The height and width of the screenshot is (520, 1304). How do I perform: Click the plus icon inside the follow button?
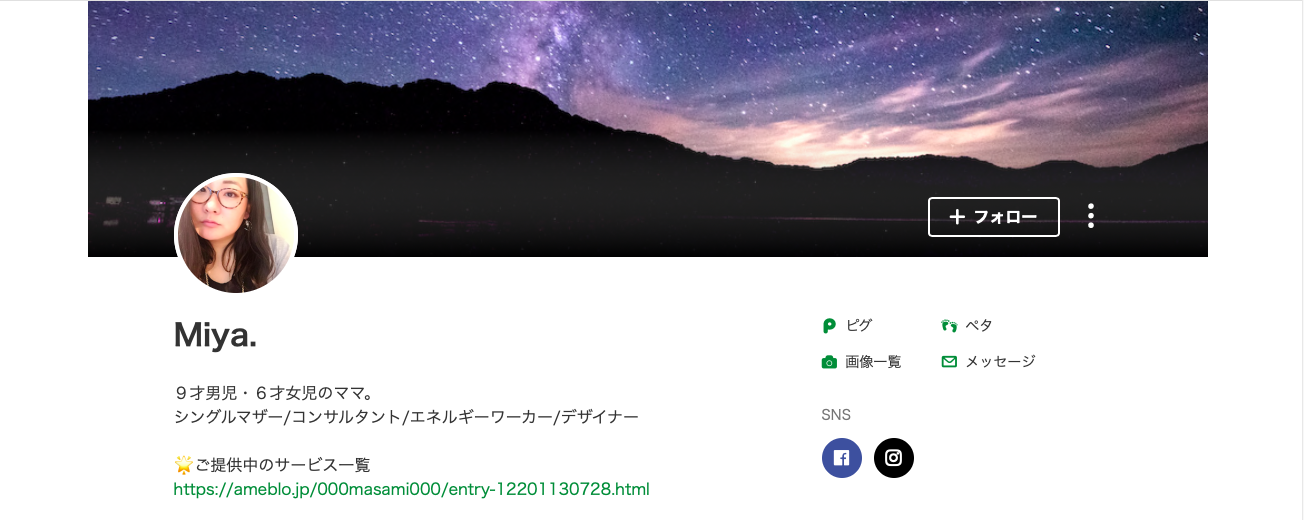point(957,217)
